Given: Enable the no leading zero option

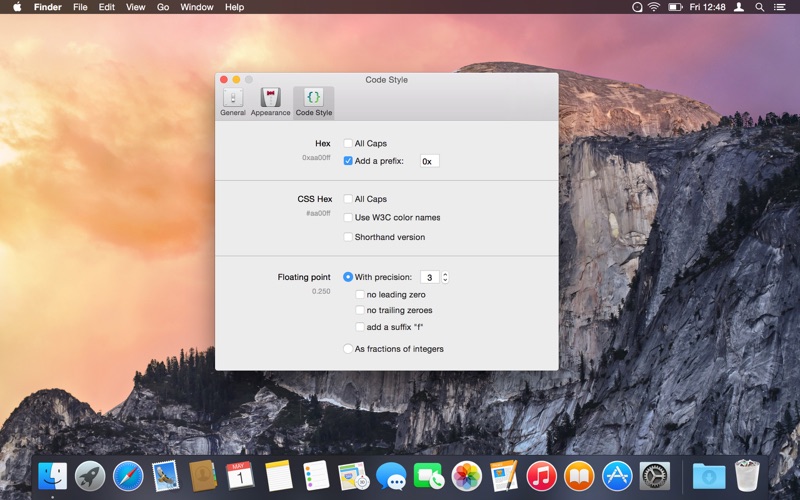Looking at the screenshot, I should 360,294.
